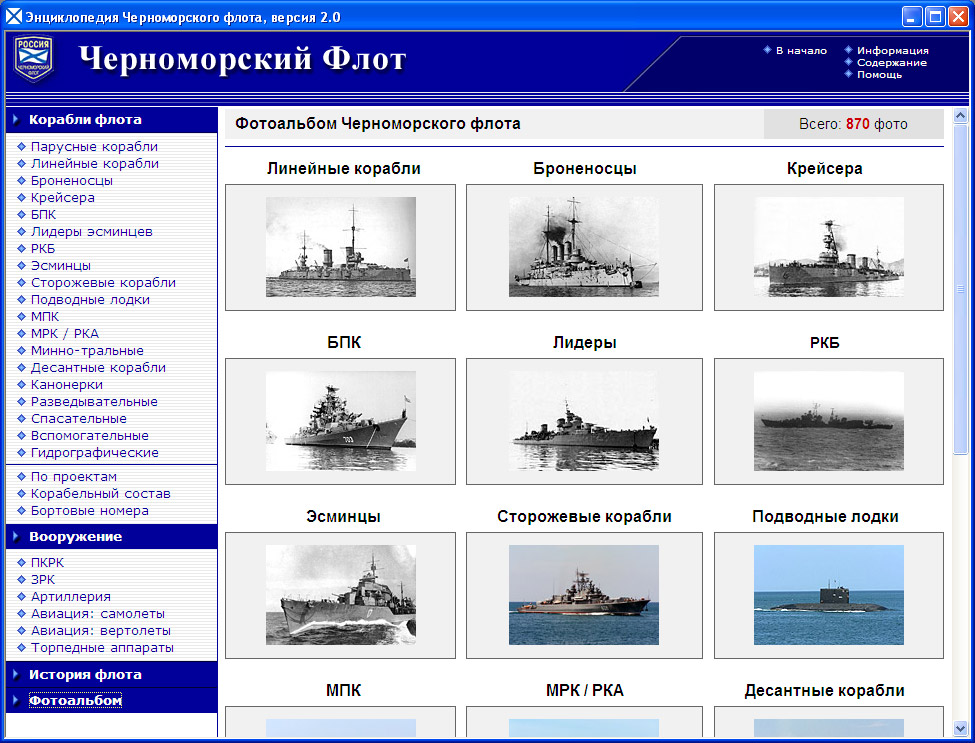Open Информация in the header menu
Image resolution: width=975 pixels, height=743 pixels.
pos(893,51)
